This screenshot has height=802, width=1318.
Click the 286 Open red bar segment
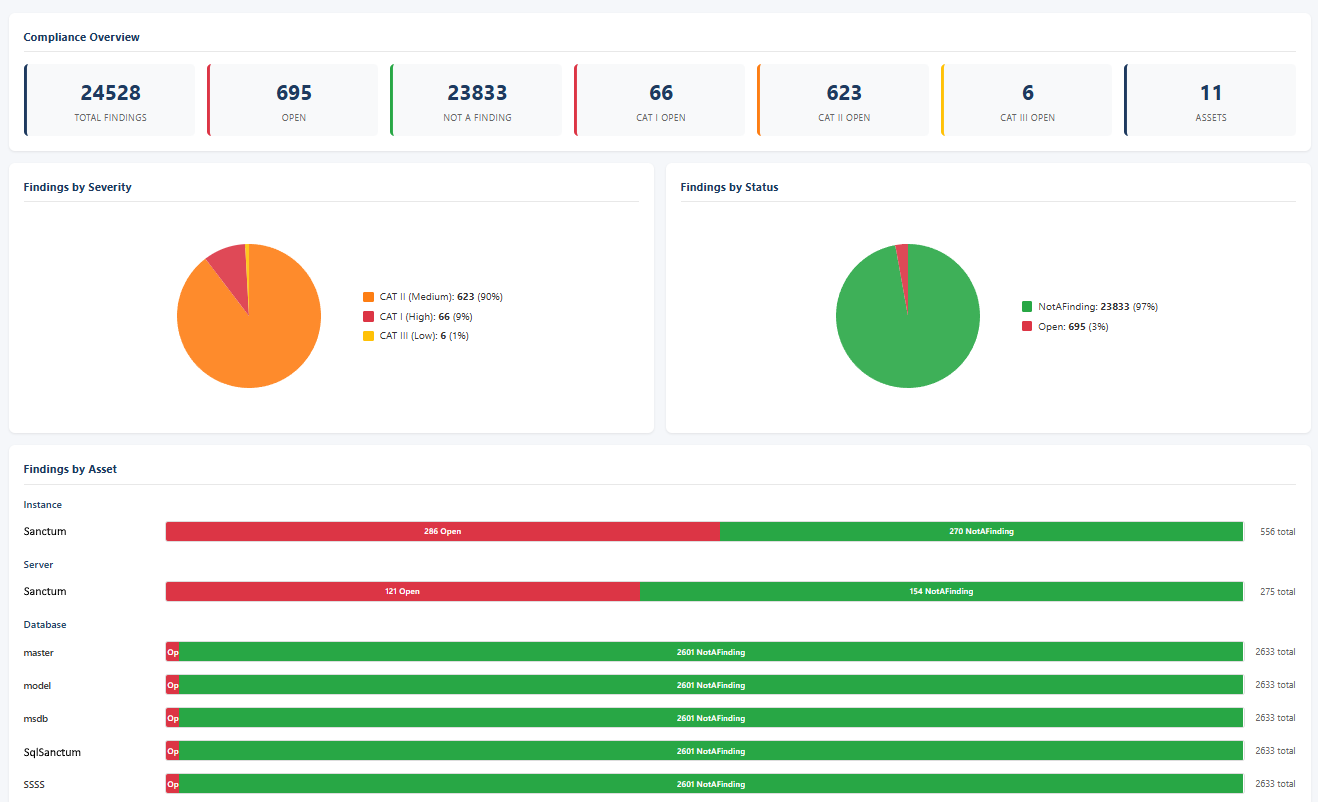click(442, 532)
